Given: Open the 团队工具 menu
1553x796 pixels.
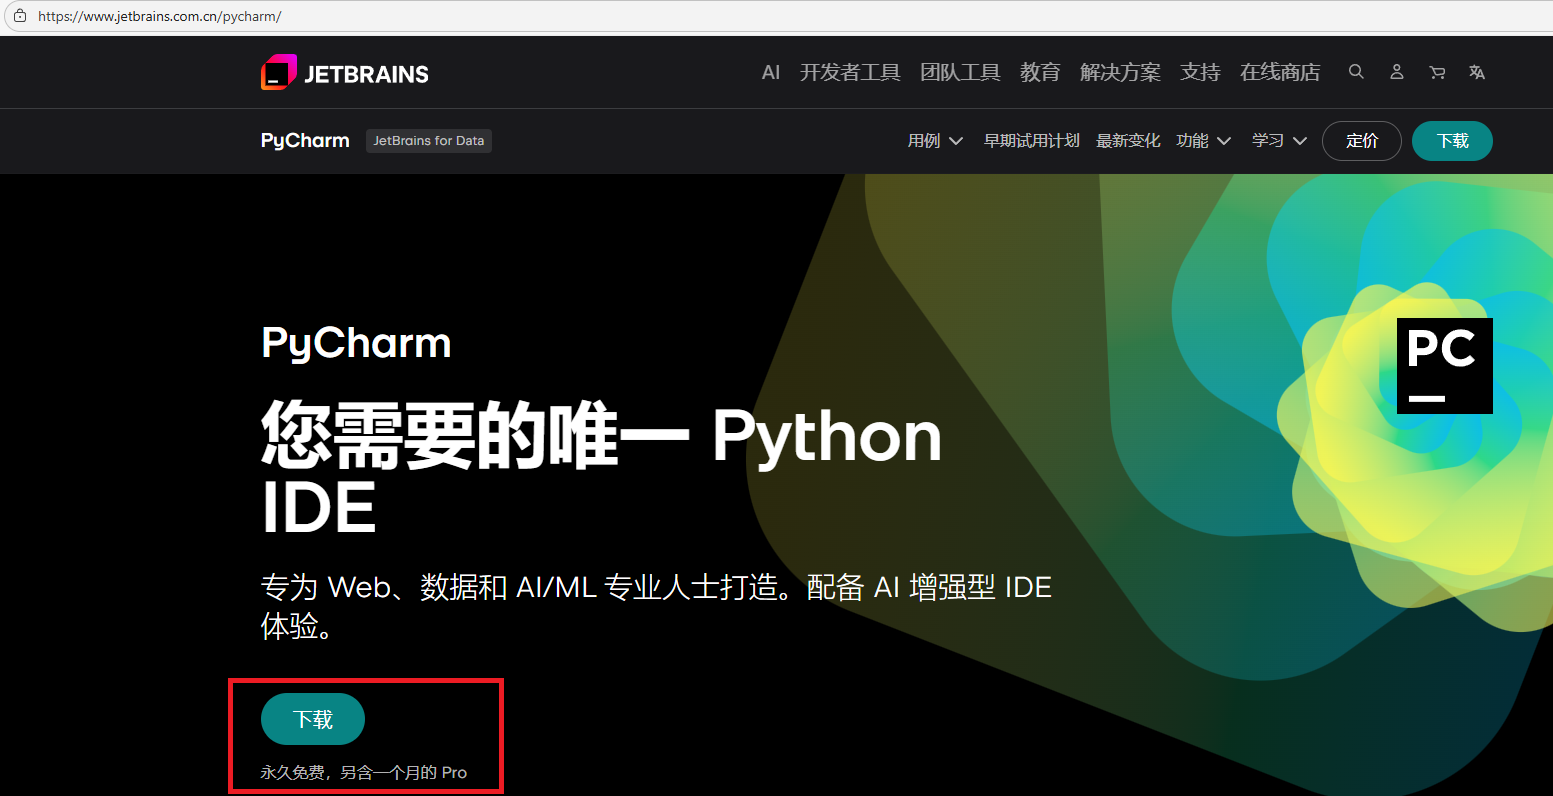Looking at the screenshot, I should coord(960,72).
